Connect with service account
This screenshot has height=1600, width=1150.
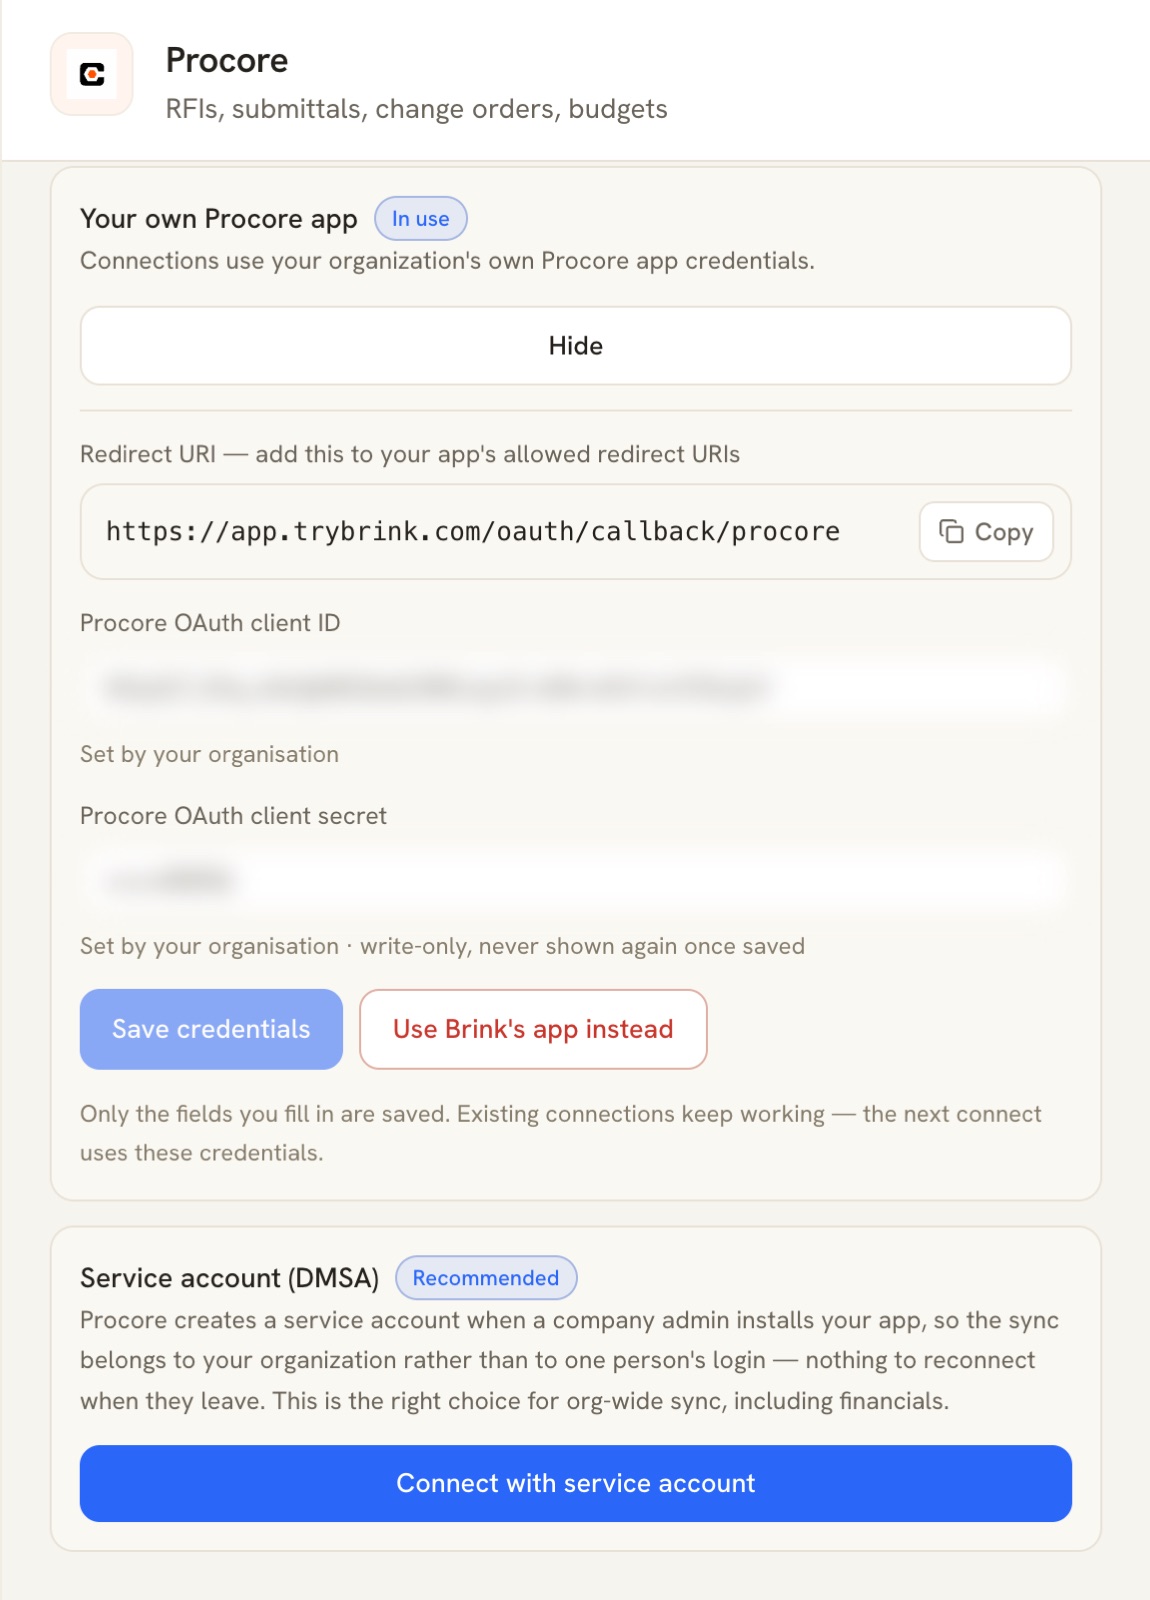click(575, 1483)
